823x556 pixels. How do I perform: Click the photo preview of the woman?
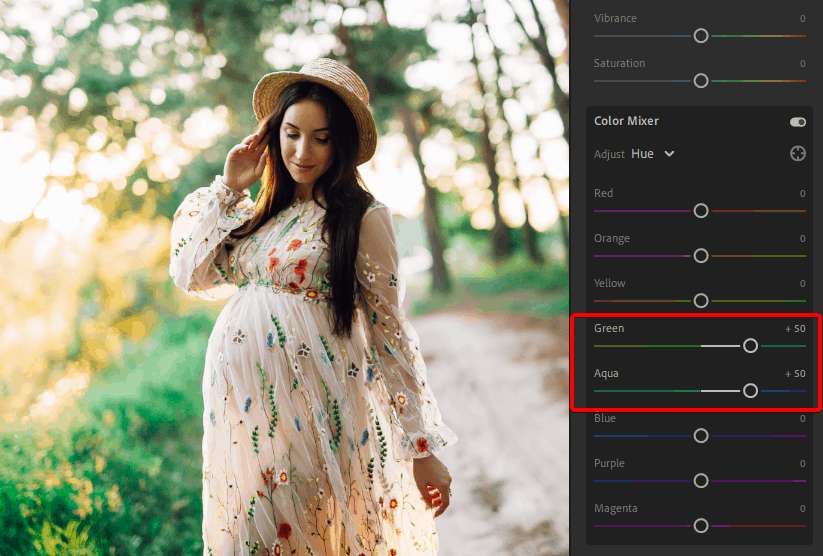284,278
